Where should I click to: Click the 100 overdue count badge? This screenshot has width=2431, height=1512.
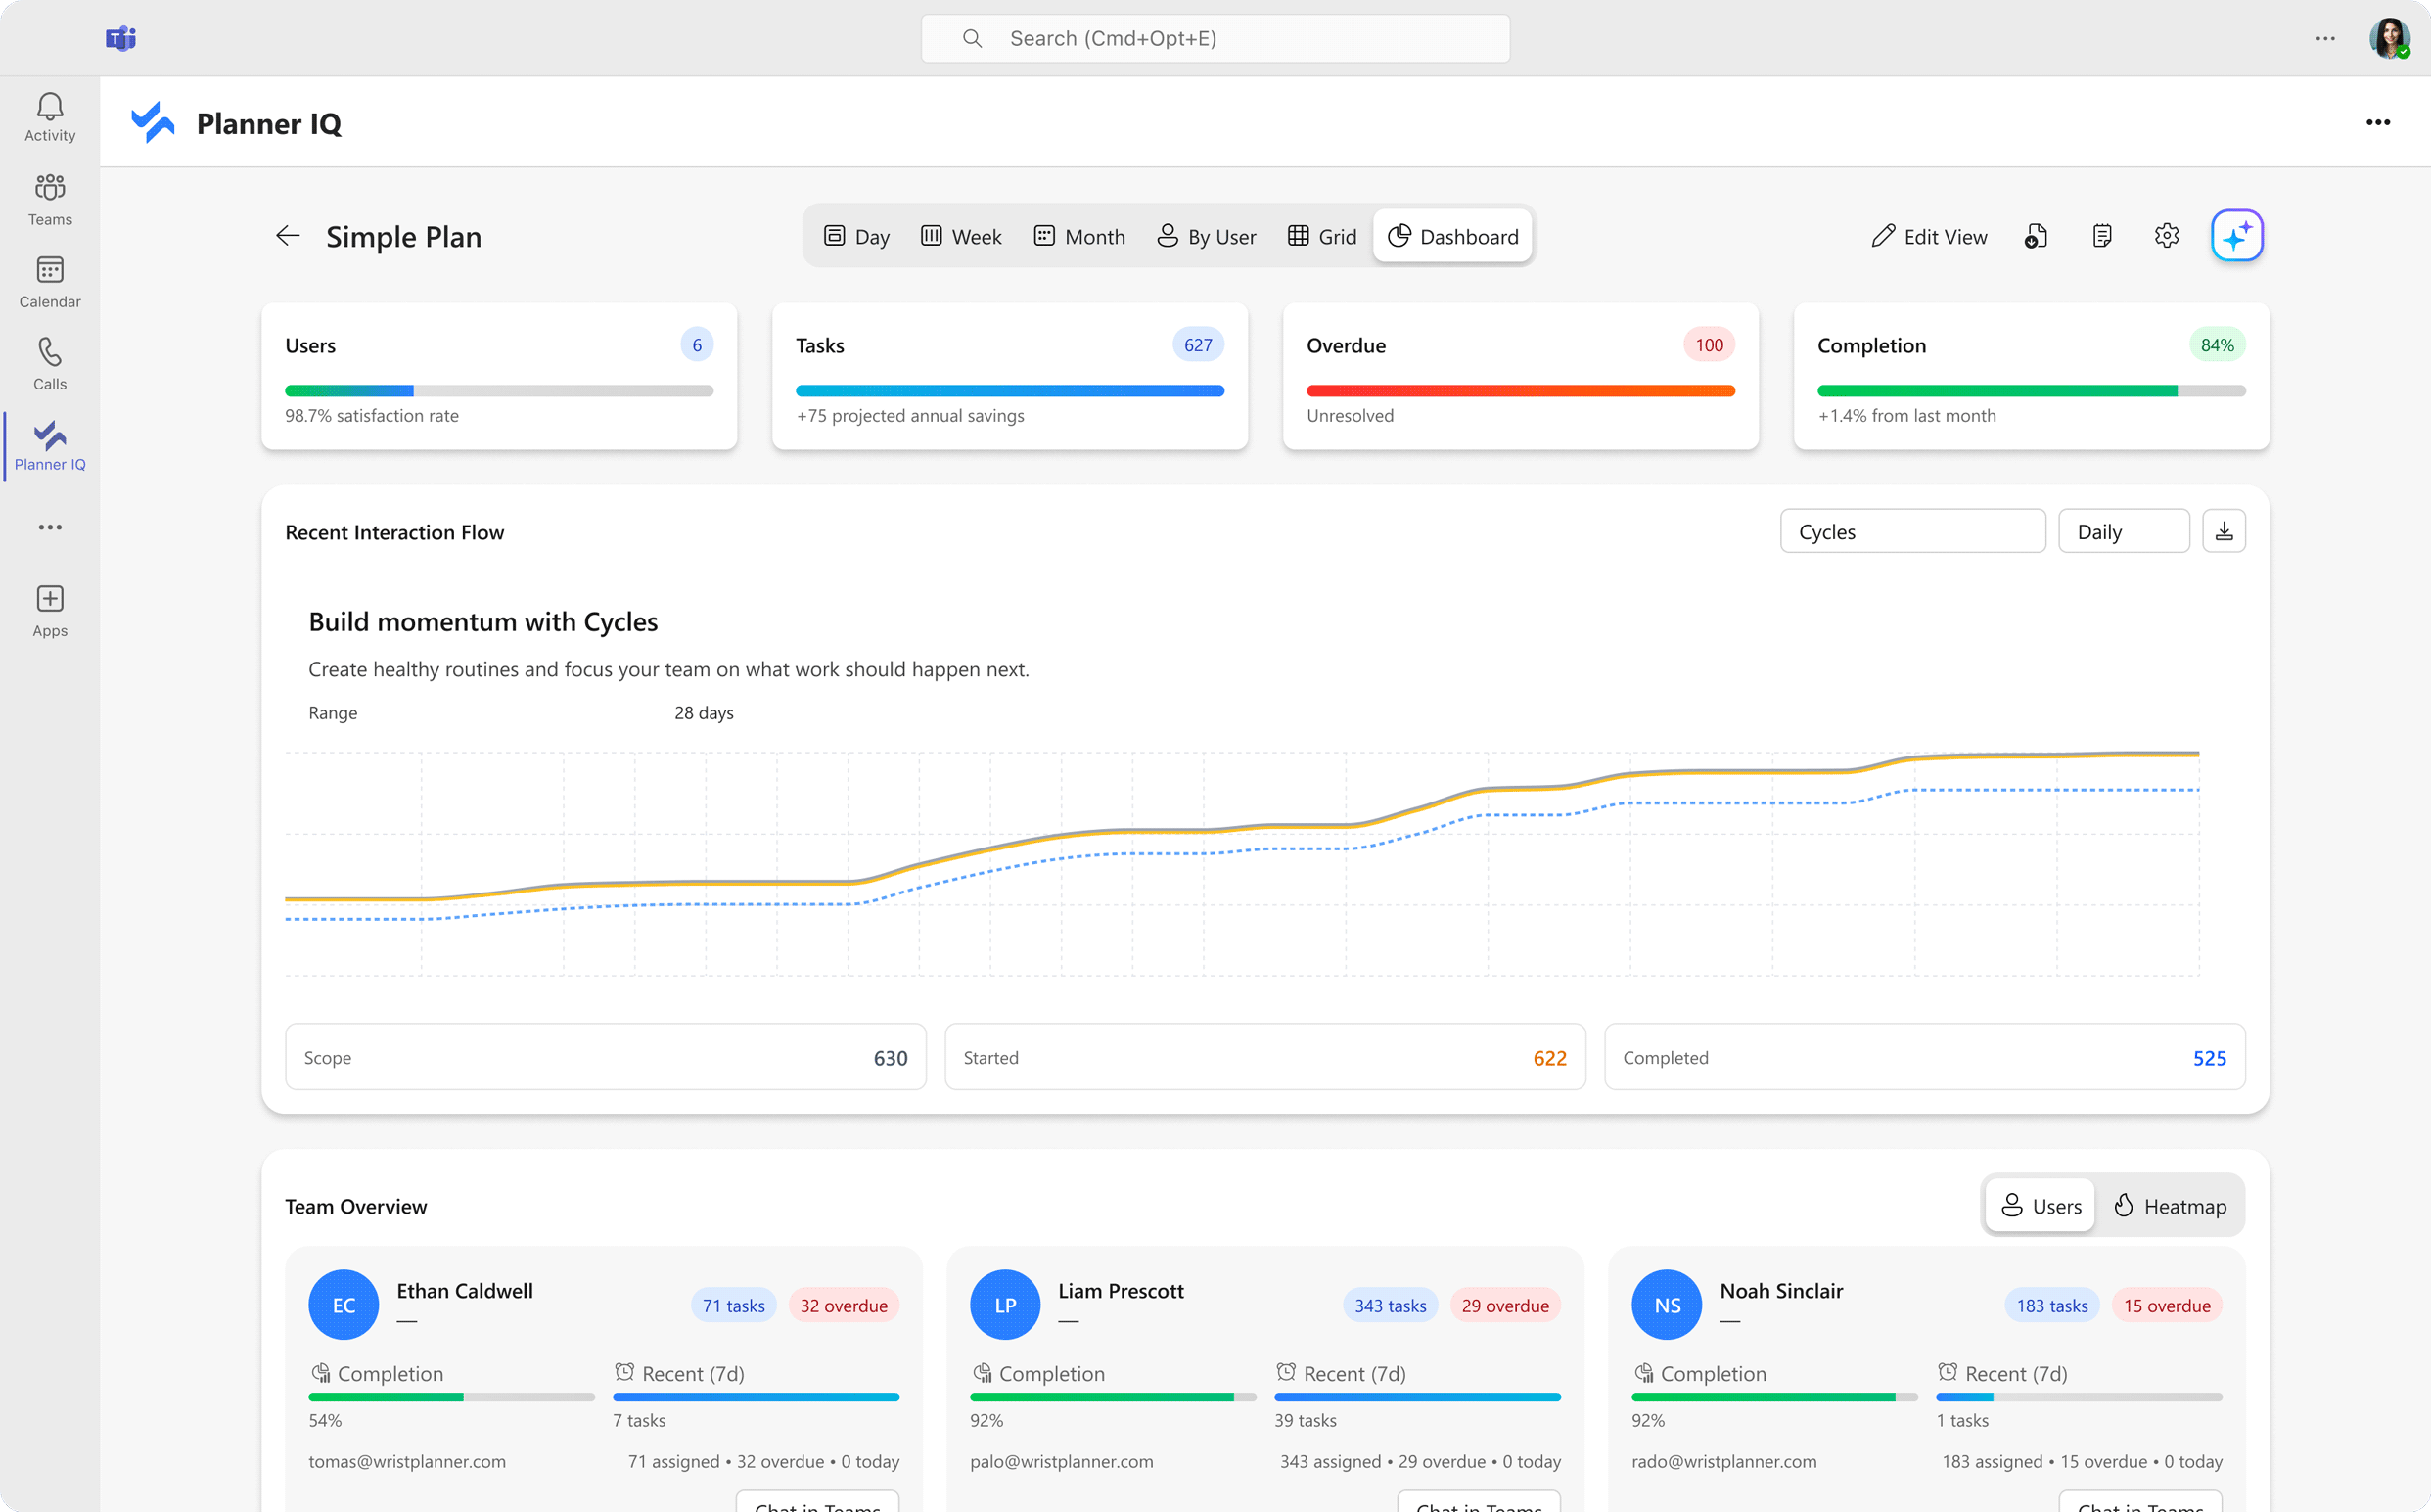(x=1709, y=345)
